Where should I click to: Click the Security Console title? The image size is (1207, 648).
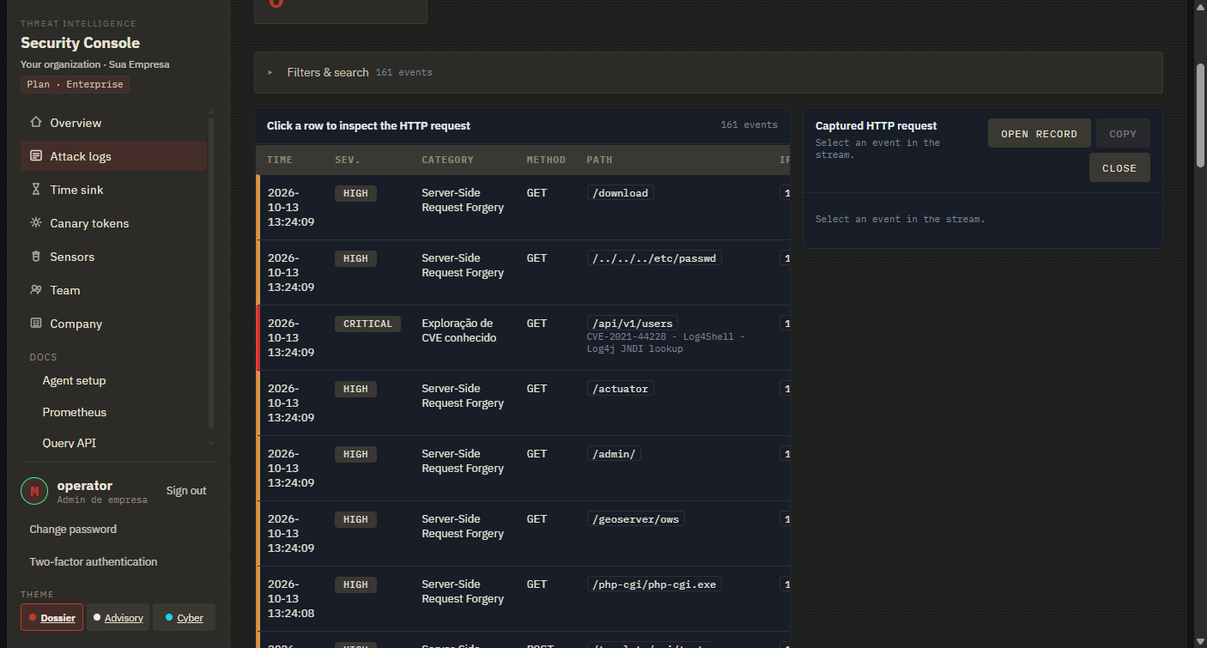(80, 43)
